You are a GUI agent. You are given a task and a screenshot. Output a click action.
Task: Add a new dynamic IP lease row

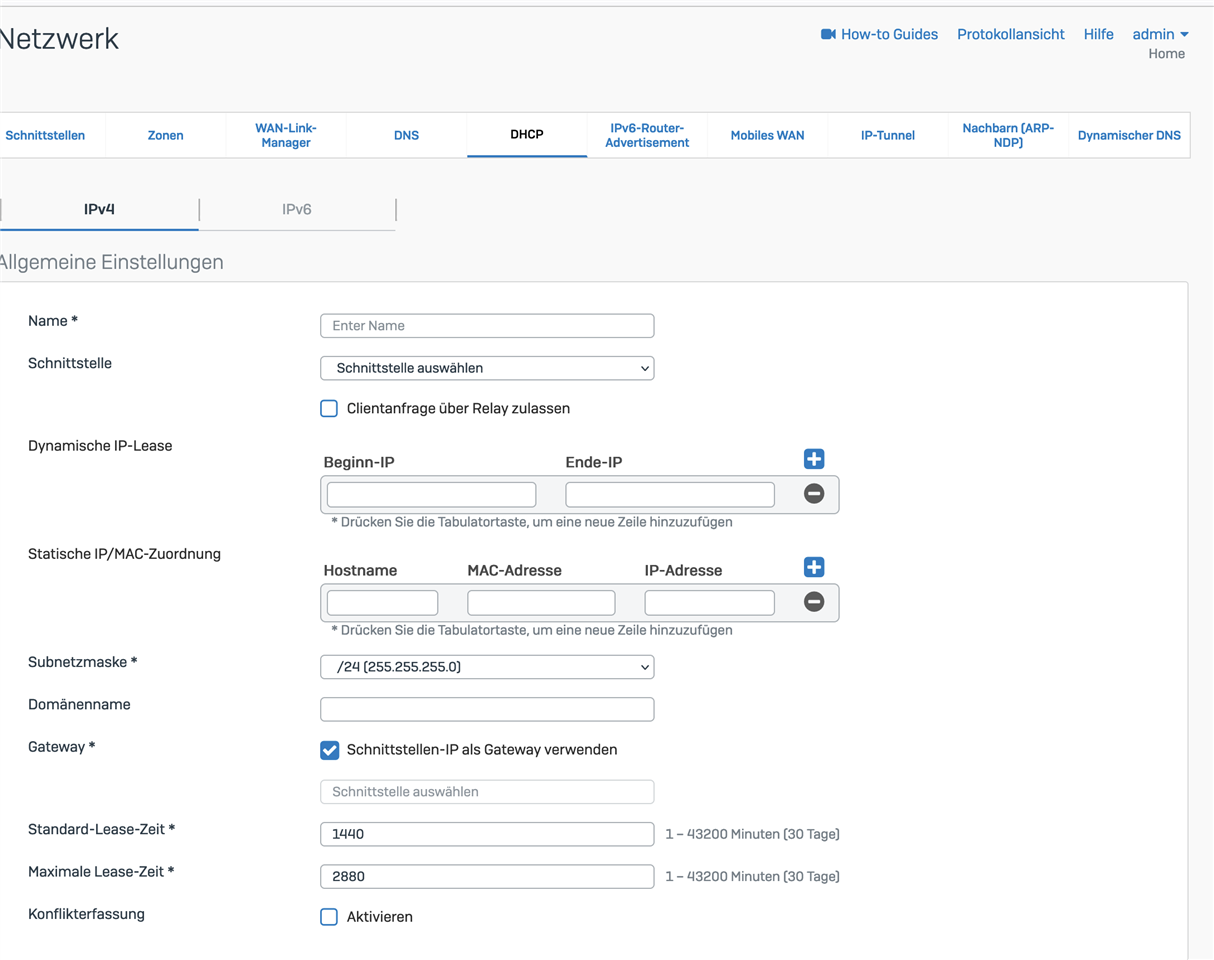click(814, 459)
